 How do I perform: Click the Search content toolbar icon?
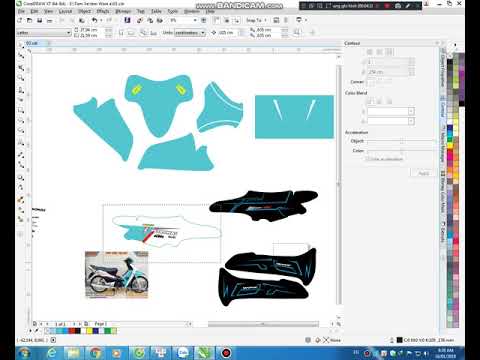(127, 20)
